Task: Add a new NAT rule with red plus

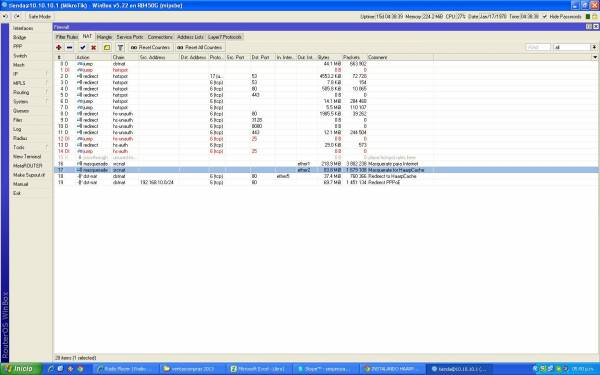Action: point(59,47)
